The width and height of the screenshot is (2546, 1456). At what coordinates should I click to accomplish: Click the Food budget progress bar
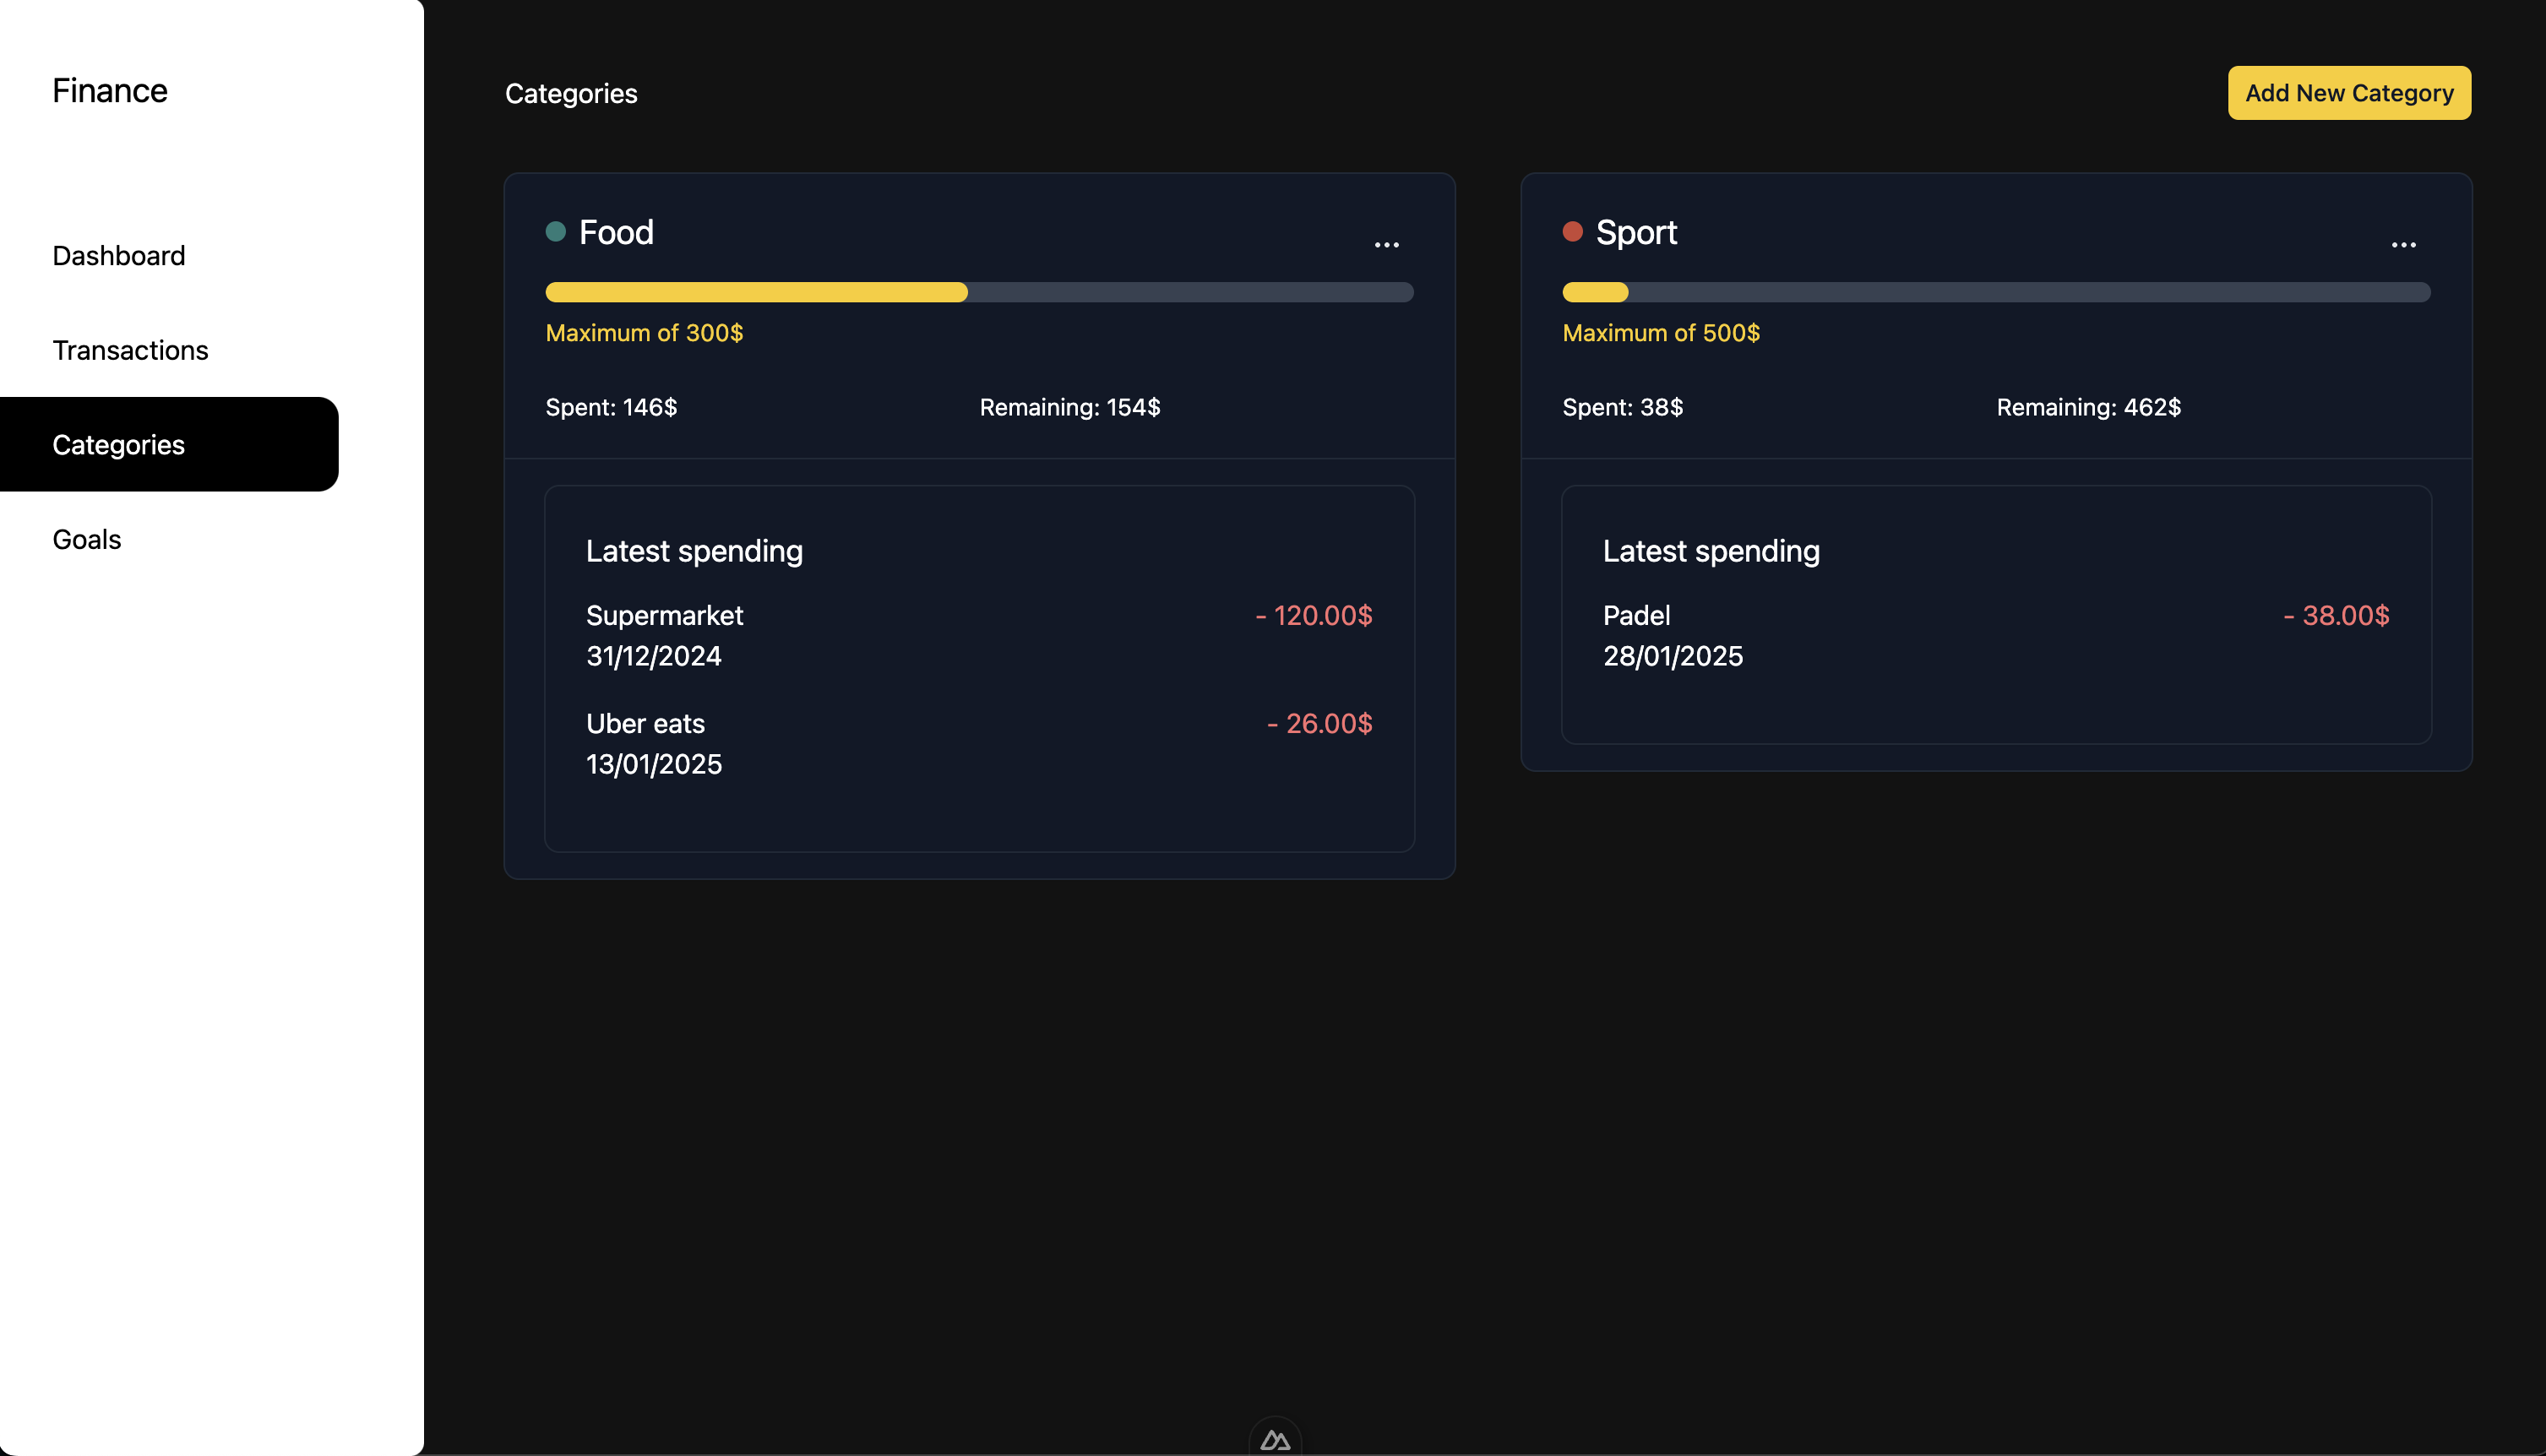click(x=979, y=292)
